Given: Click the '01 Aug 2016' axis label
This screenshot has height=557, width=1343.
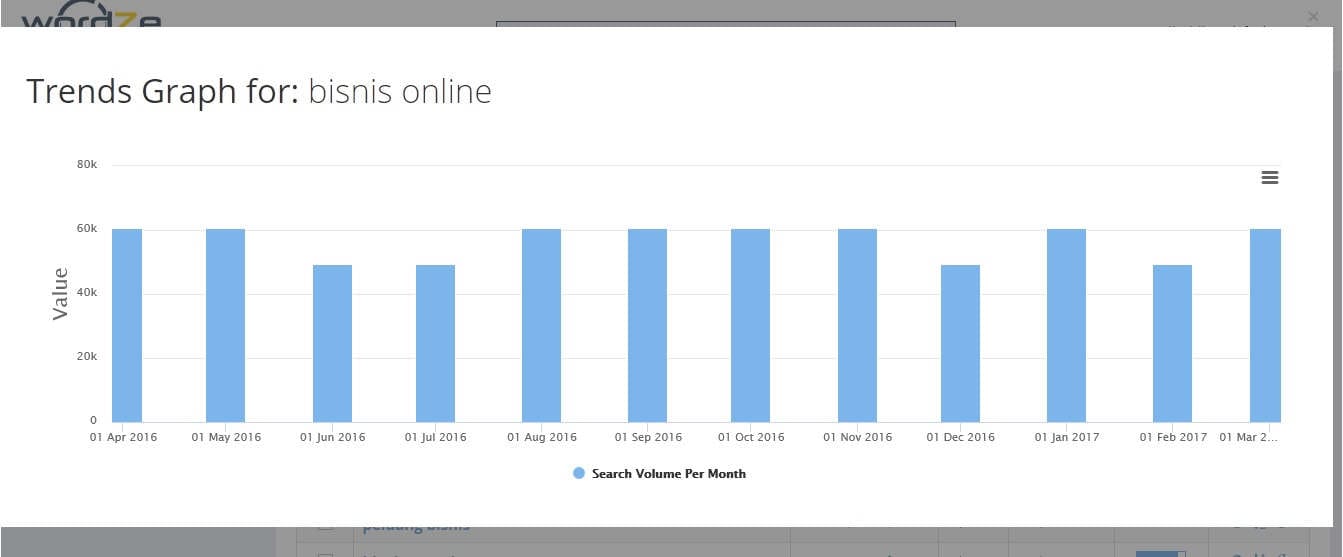Looking at the screenshot, I should point(542,437).
